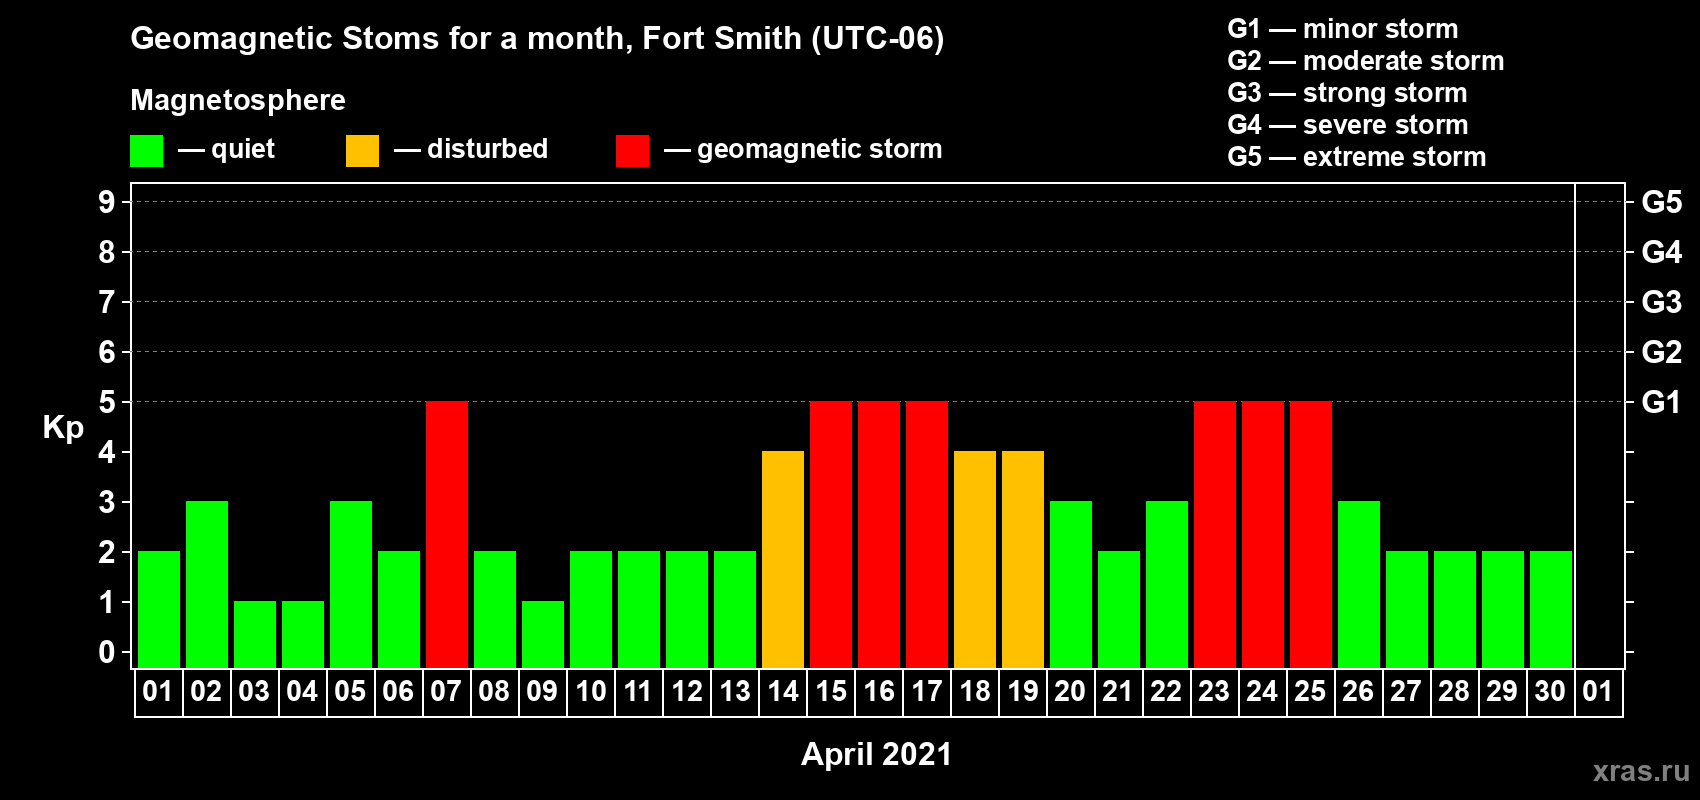
Task: Click the red geomagnetic storm legend swatch
Action: pos(632,151)
